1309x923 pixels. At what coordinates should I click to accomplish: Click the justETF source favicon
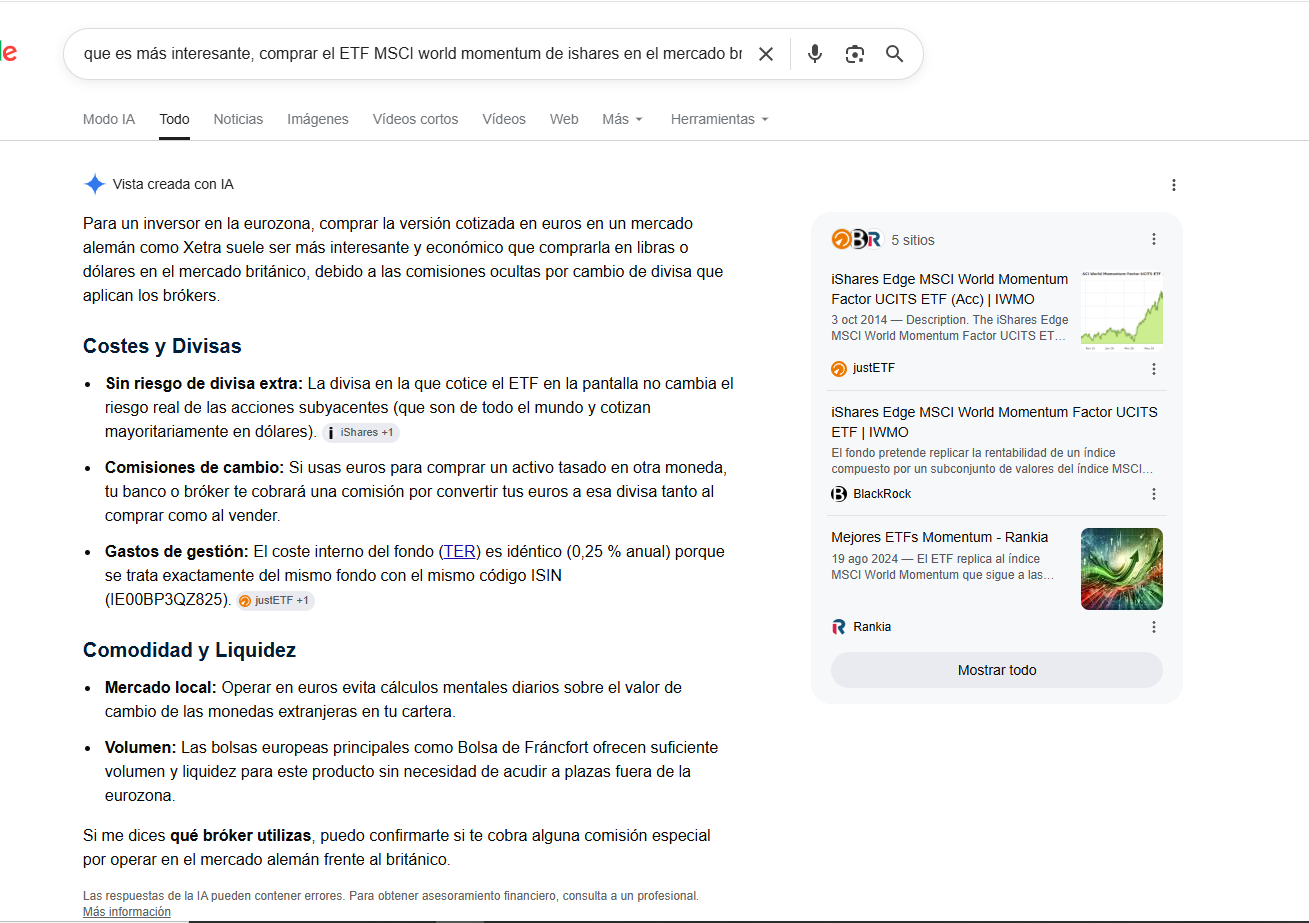click(x=839, y=369)
